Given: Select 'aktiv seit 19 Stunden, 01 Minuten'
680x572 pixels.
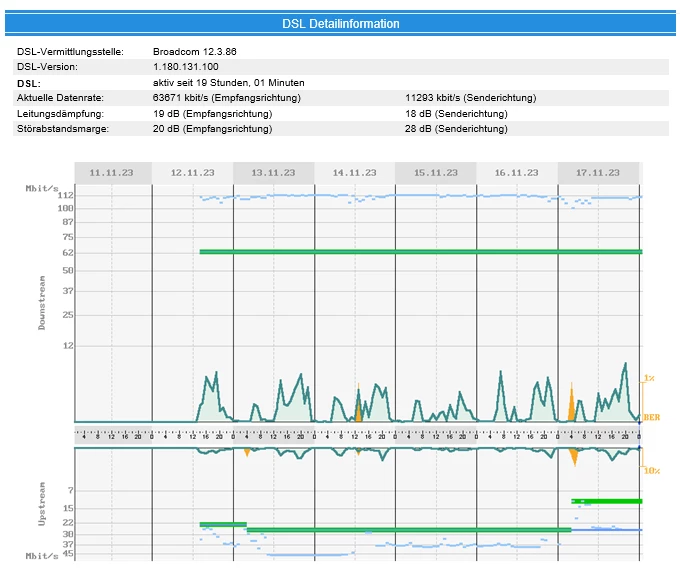Looking at the screenshot, I should pyautogui.click(x=229, y=82).
